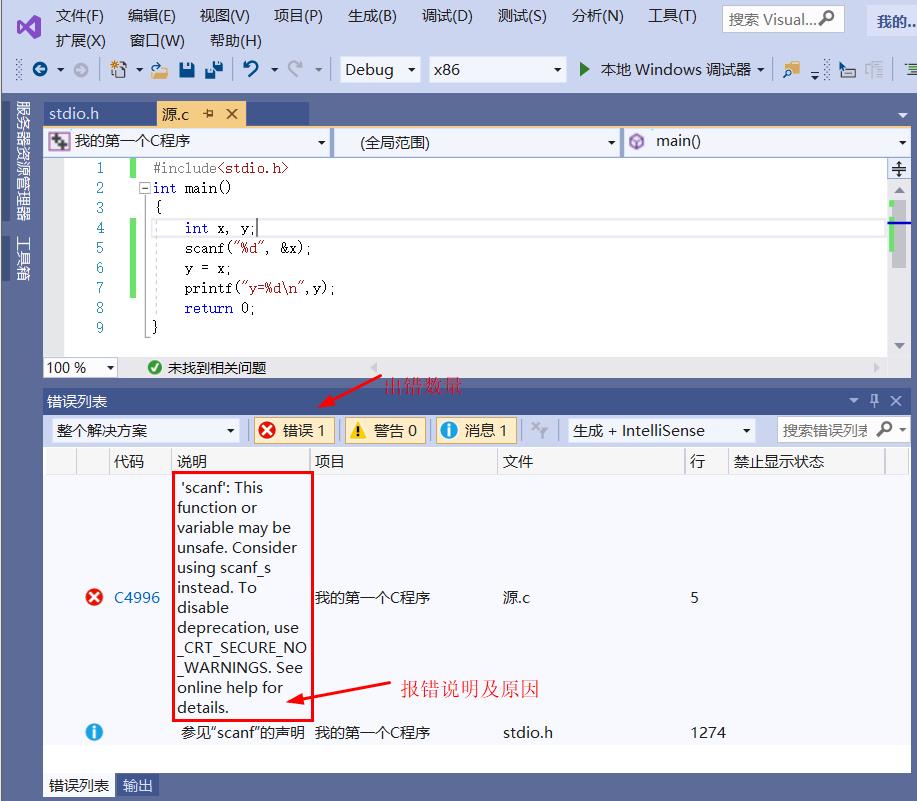The image size is (917, 801).
Task: Click the clear filter icon in error list
Action: point(539,430)
